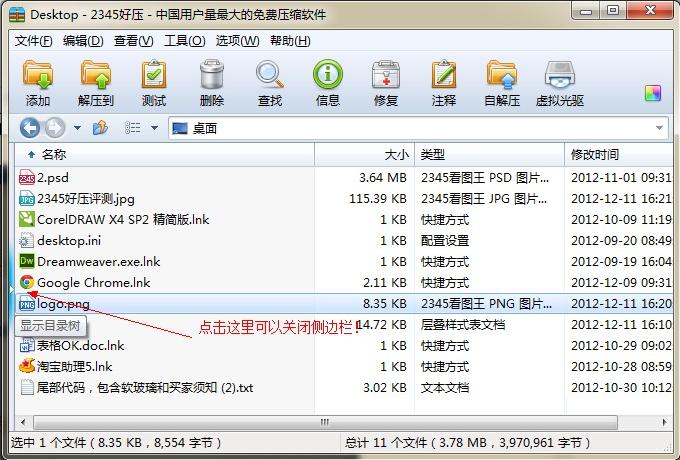Open the 选项(W) menu

click(238, 41)
